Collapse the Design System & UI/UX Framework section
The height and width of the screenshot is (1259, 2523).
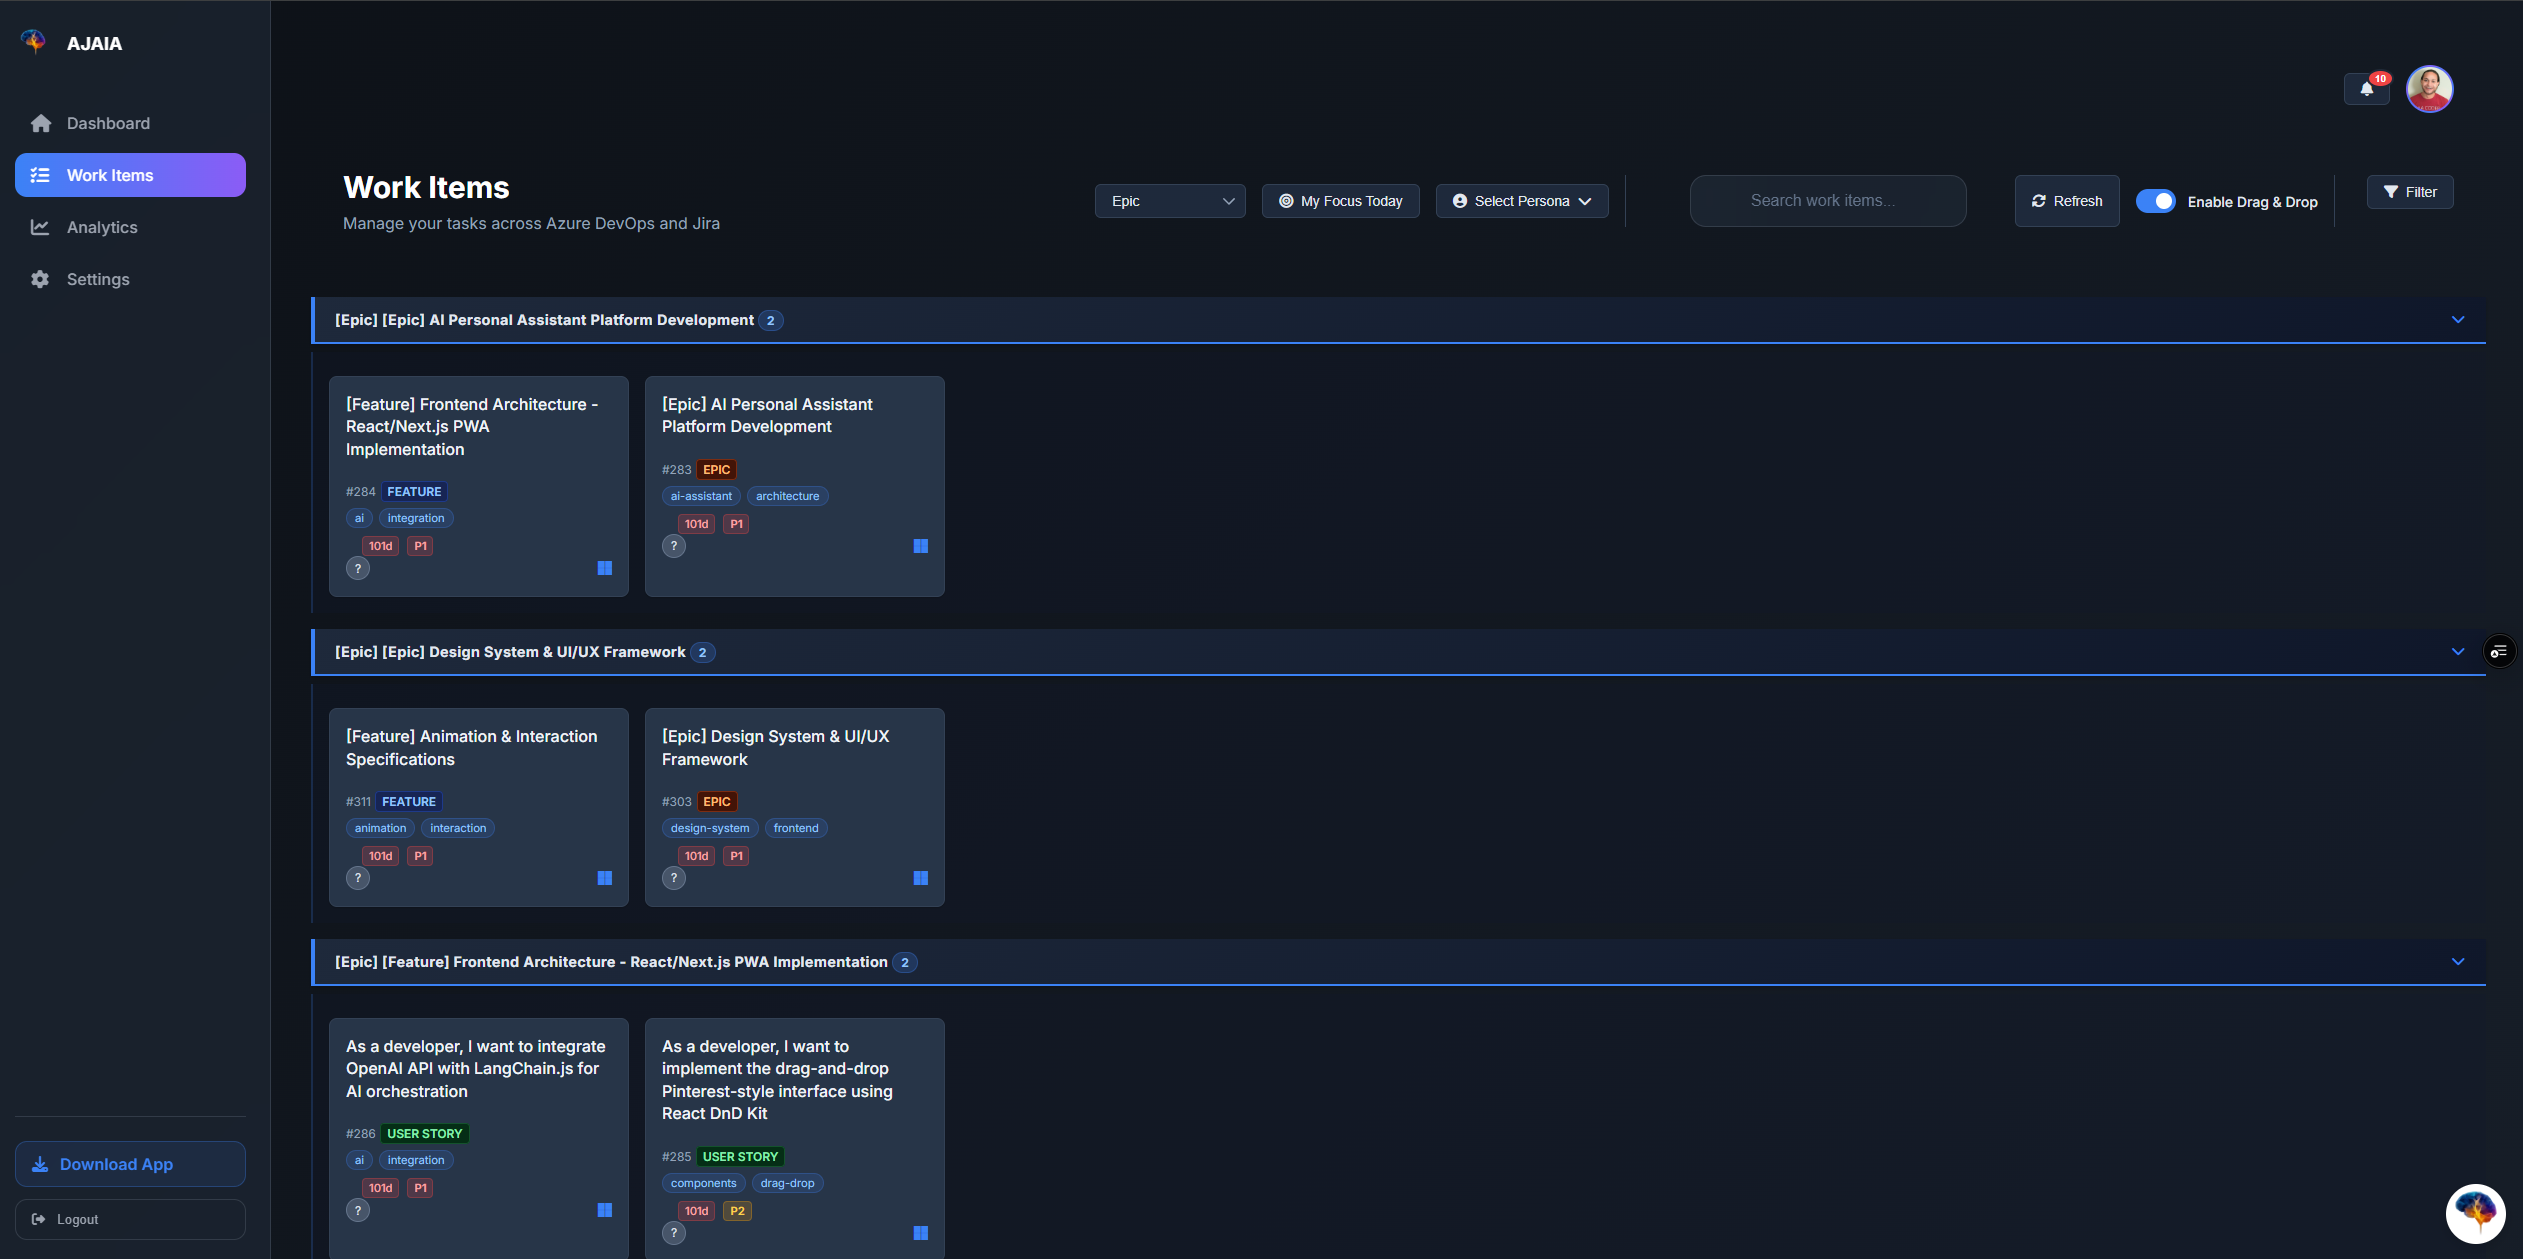pyautogui.click(x=2458, y=651)
